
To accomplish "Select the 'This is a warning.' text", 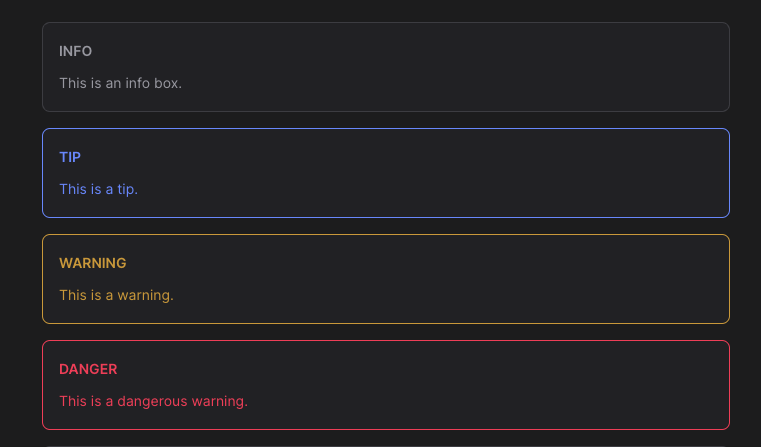I will [116, 295].
